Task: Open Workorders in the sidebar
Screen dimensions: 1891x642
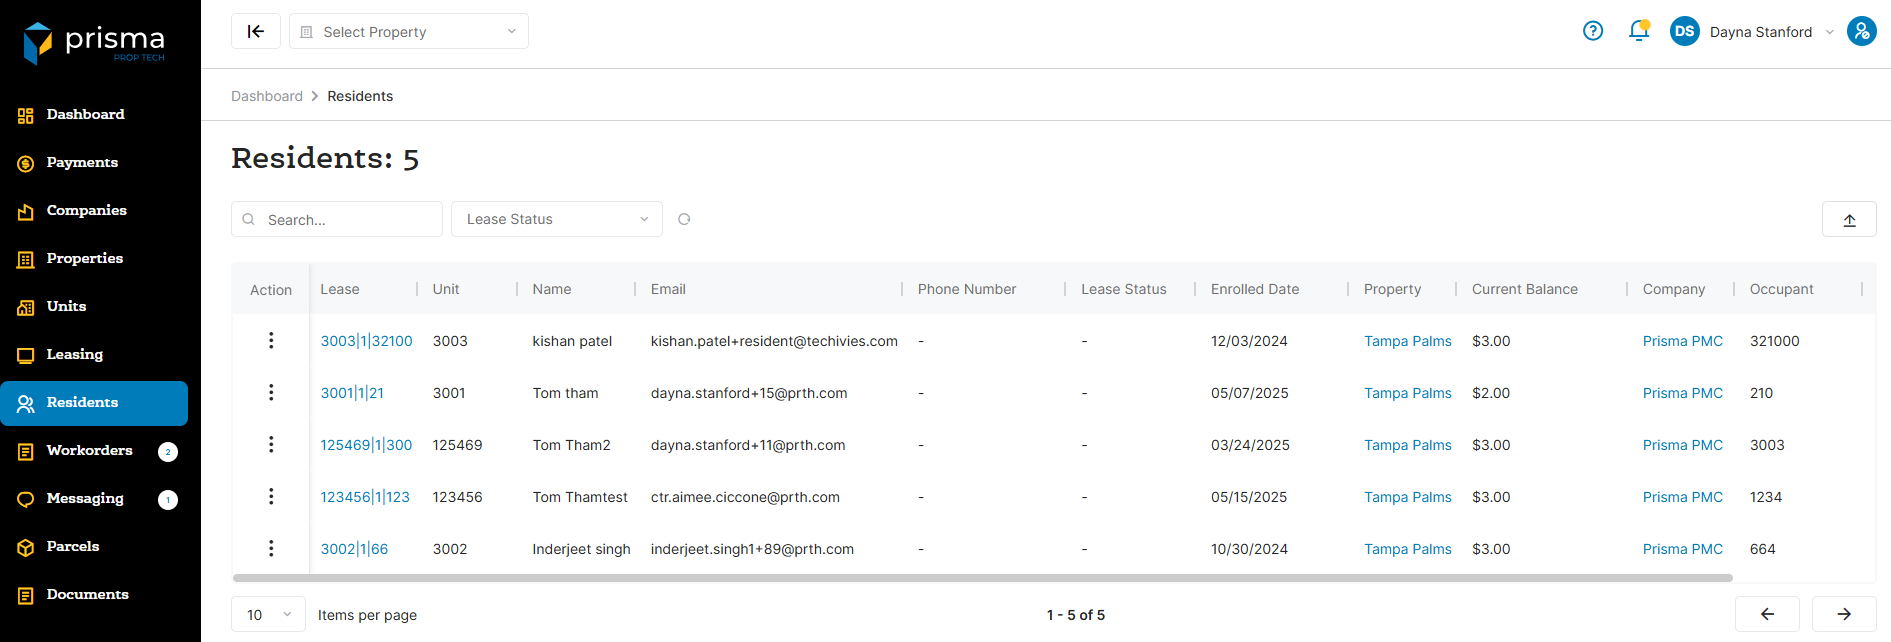Action: click(x=89, y=451)
